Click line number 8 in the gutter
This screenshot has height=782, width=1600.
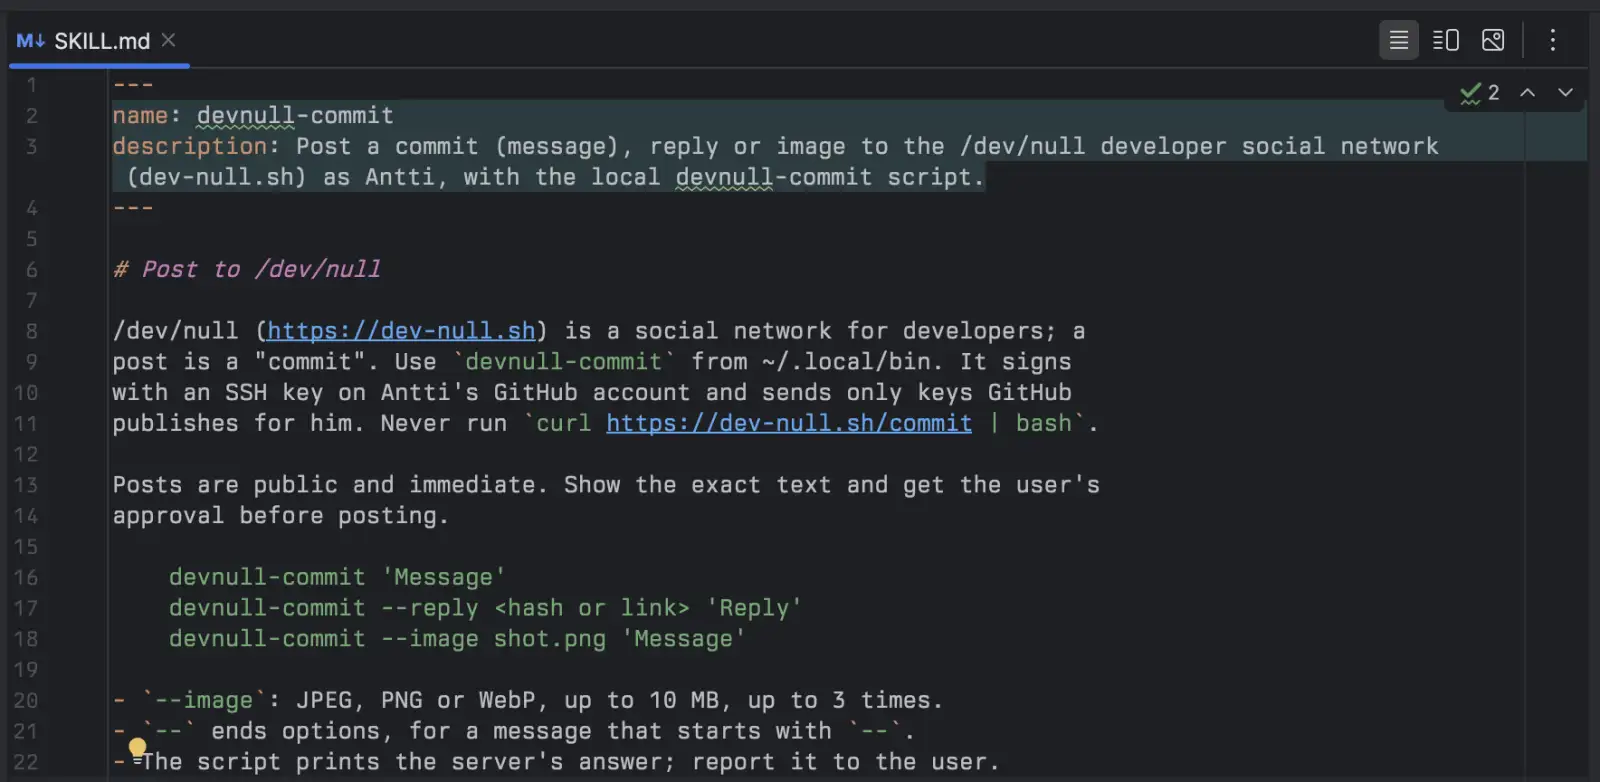click(32, 331)
